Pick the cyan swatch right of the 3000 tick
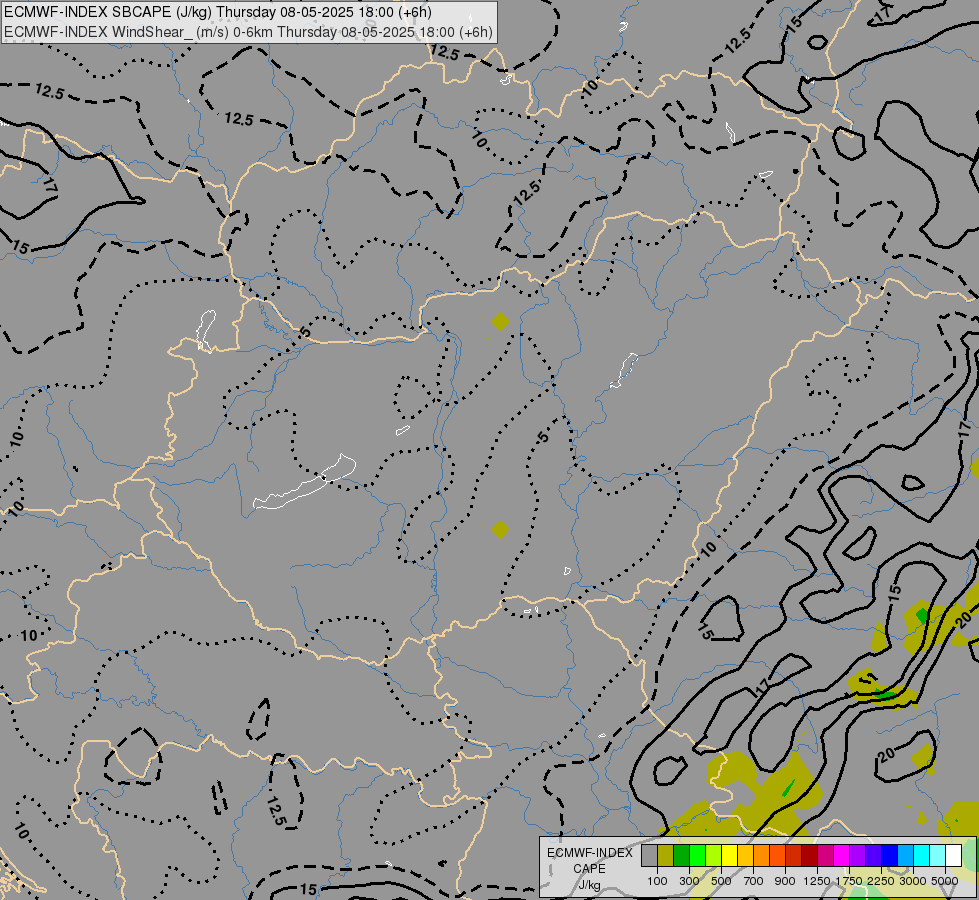Image resolution: width=979 pixels, height=900 pixels. [x=922, y=856]
